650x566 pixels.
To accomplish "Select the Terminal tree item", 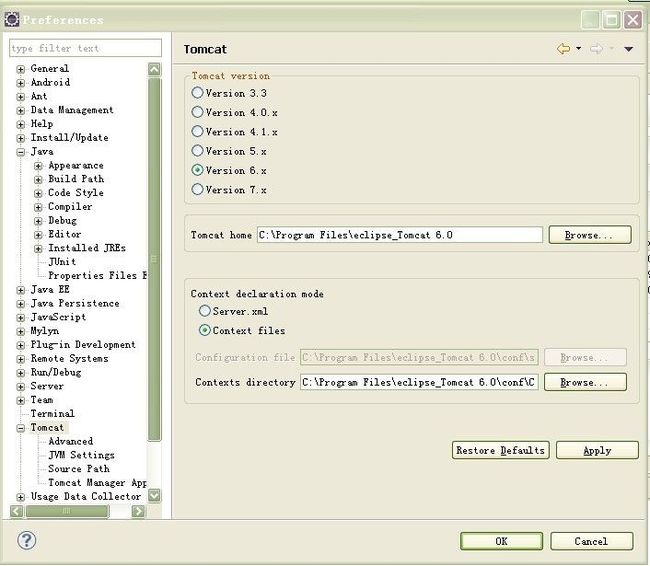I will pyautogui.click(x=52, y=413).
